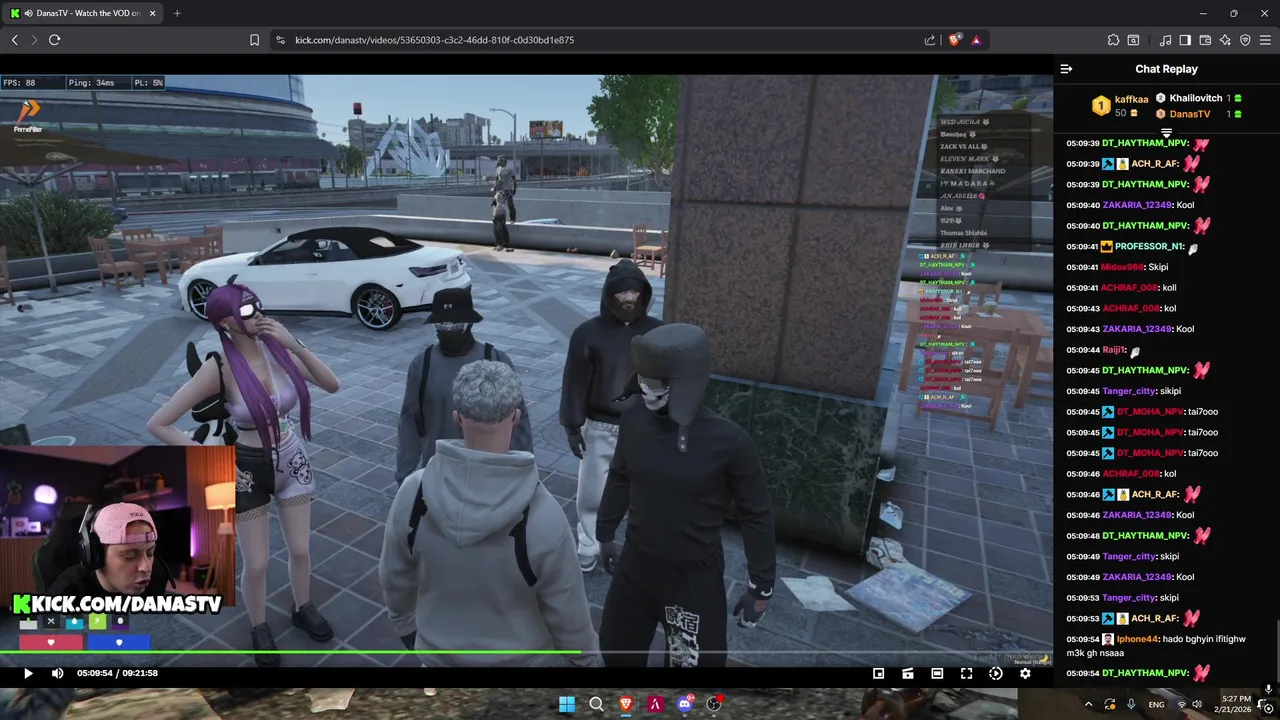
Task: Open playback speed control
Action: [995, 673]
